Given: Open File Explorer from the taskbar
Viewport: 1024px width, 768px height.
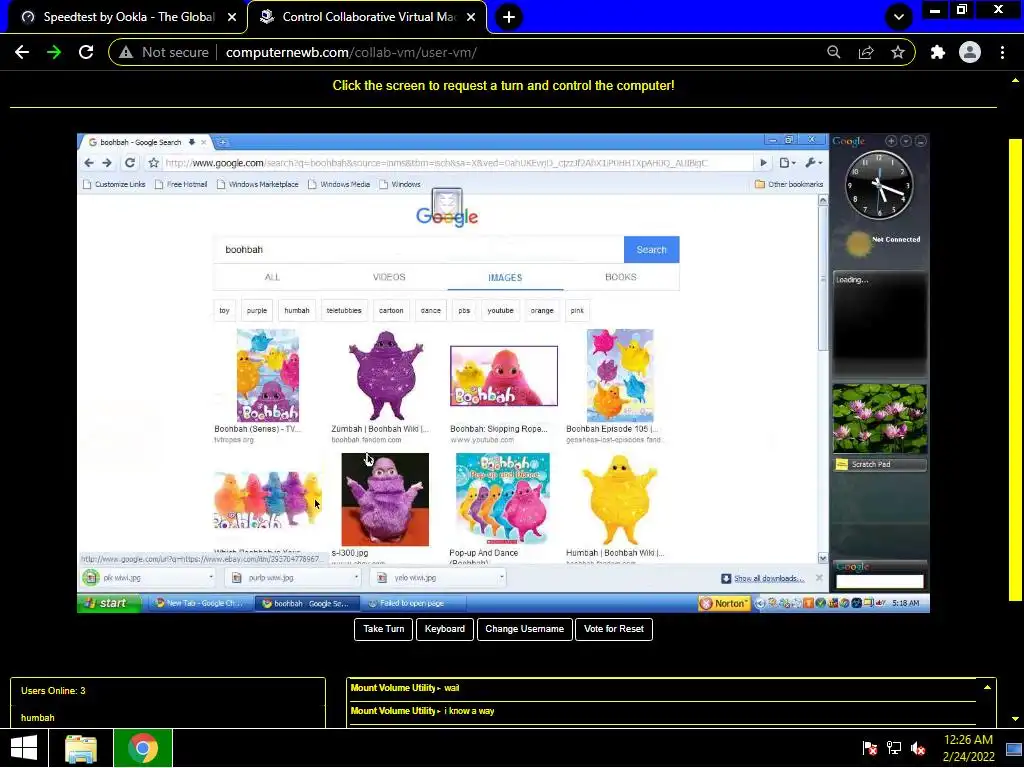Looking at the screenshot, I should click(82, 748).
